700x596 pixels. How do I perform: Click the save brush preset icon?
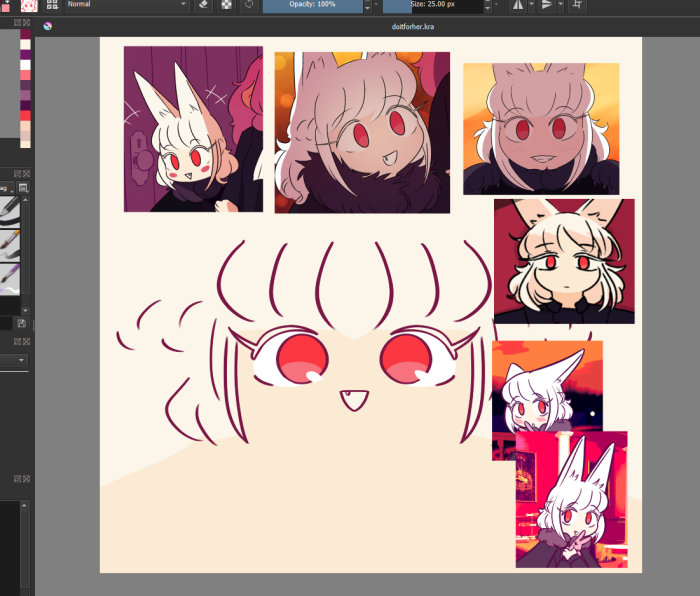pos(22,323)
